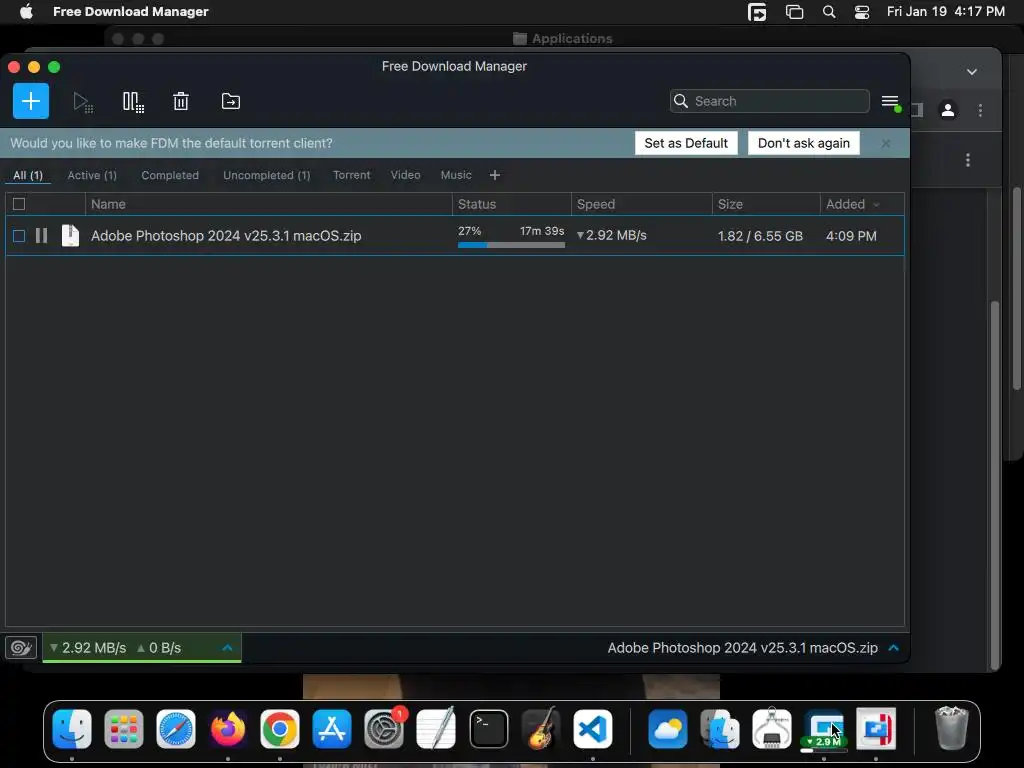Show the Video filter tab
Image resolution: width=1024 pixels, height=768 pixels.
pos(406,175)
